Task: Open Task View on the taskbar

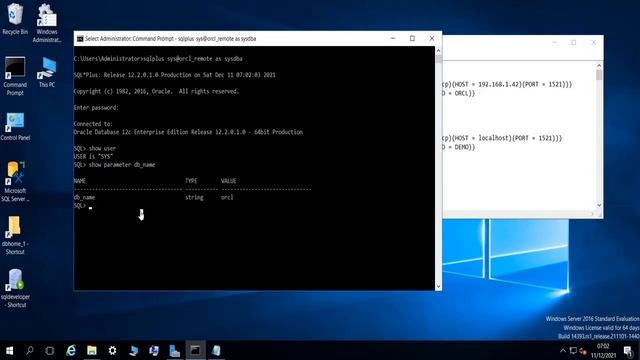Action: pos(50,351)
